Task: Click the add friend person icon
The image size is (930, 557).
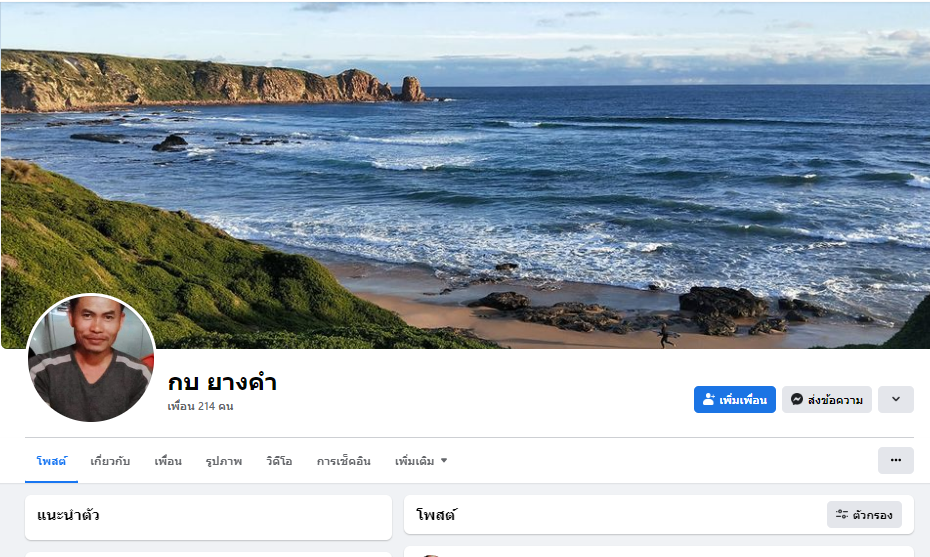Action: pyautogui.click(x=709, y=400)
